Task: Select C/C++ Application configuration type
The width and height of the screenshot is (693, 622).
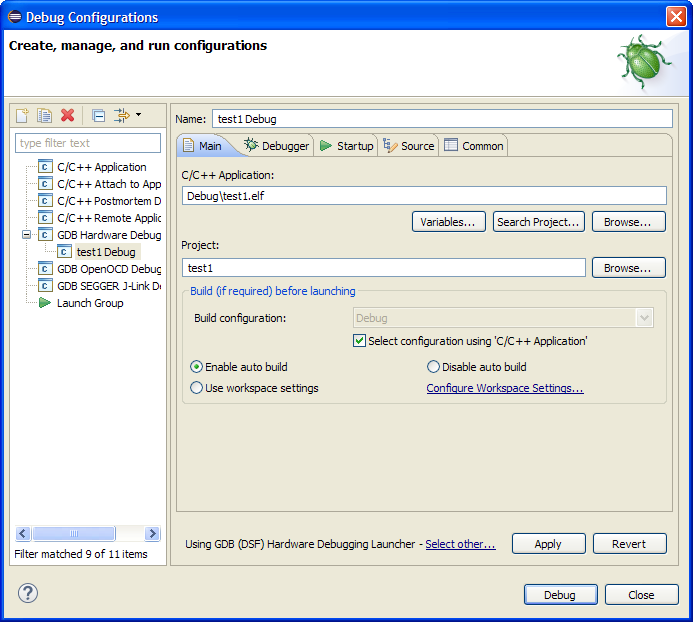Action: pyautogui.click(x=102, y=167)
